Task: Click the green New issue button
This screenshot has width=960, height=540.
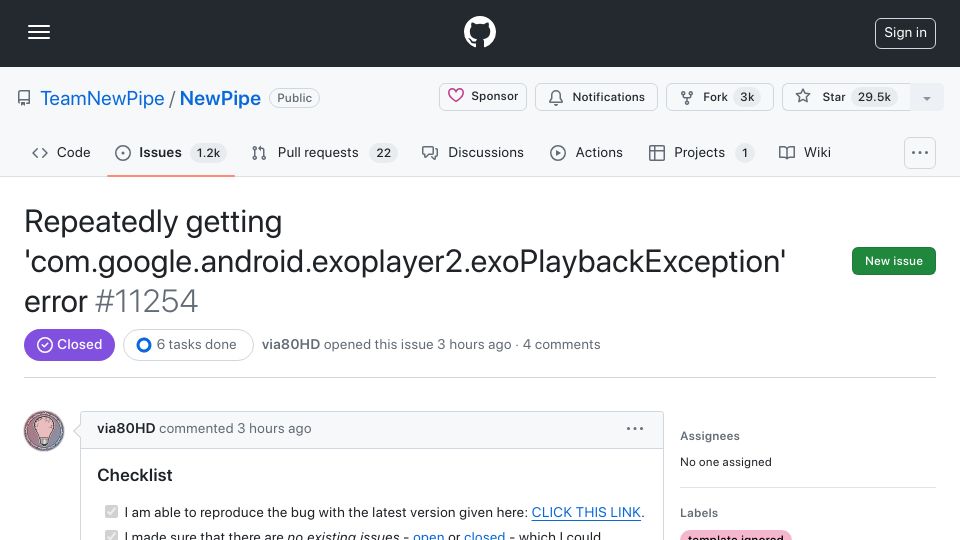Action: pos(893,261)
